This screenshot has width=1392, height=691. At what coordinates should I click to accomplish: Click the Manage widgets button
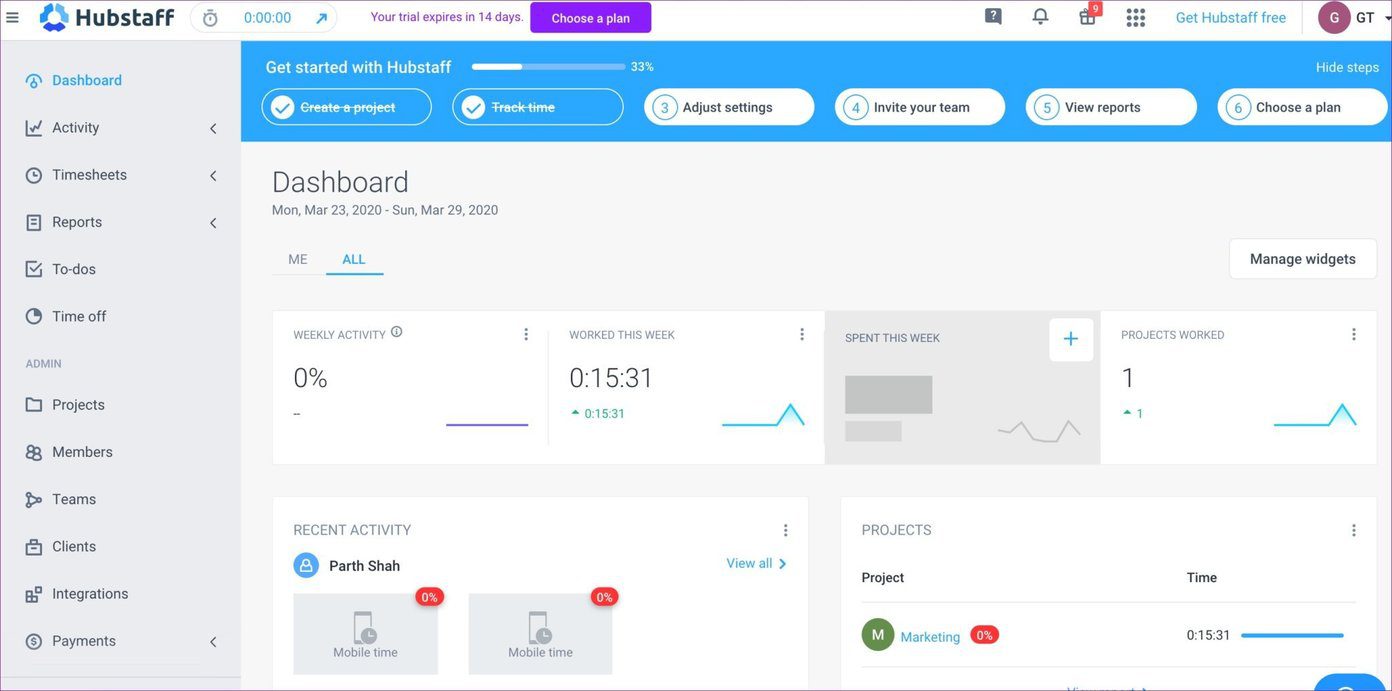(x=1303, y=259)
